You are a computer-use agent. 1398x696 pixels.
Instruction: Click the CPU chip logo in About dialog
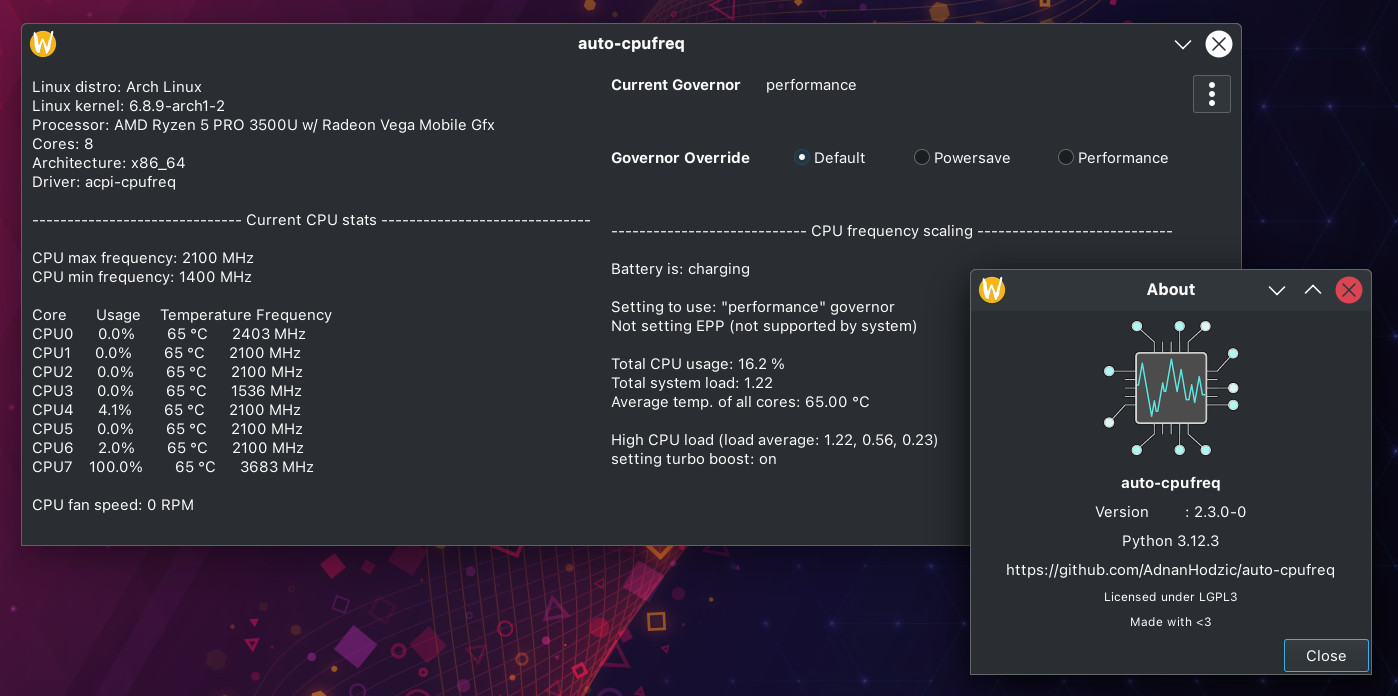(1171, 387)
